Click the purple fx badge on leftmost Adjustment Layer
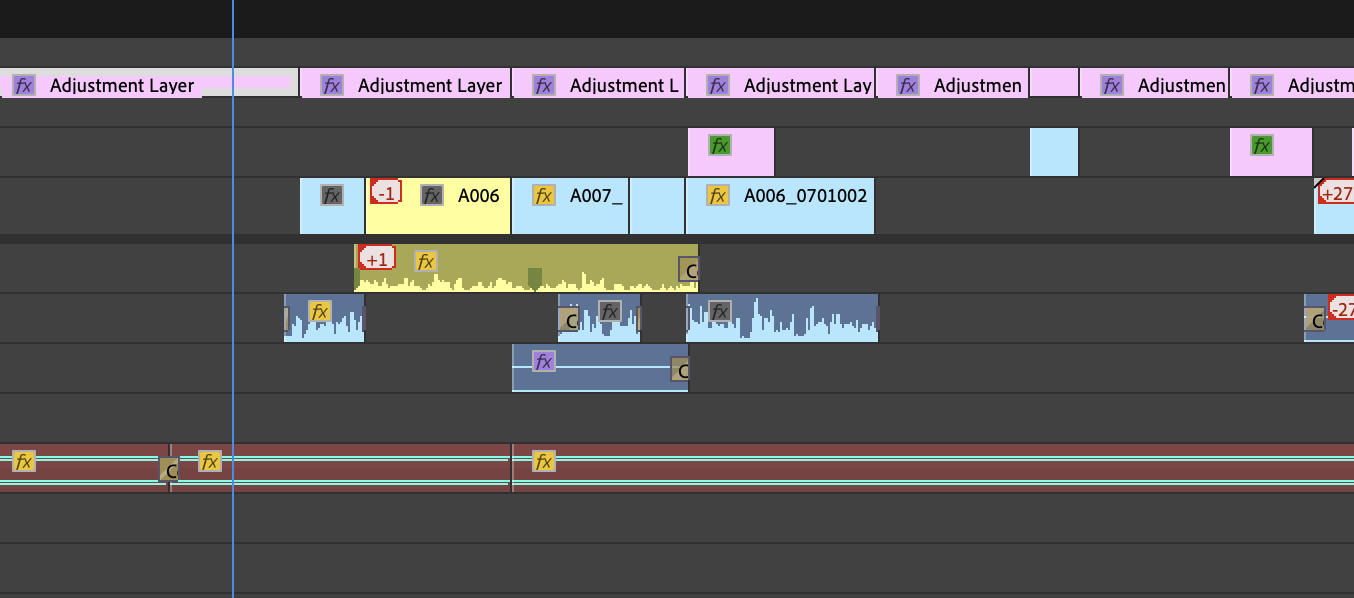Screen dimensions: 1354x598 (22, 85)
